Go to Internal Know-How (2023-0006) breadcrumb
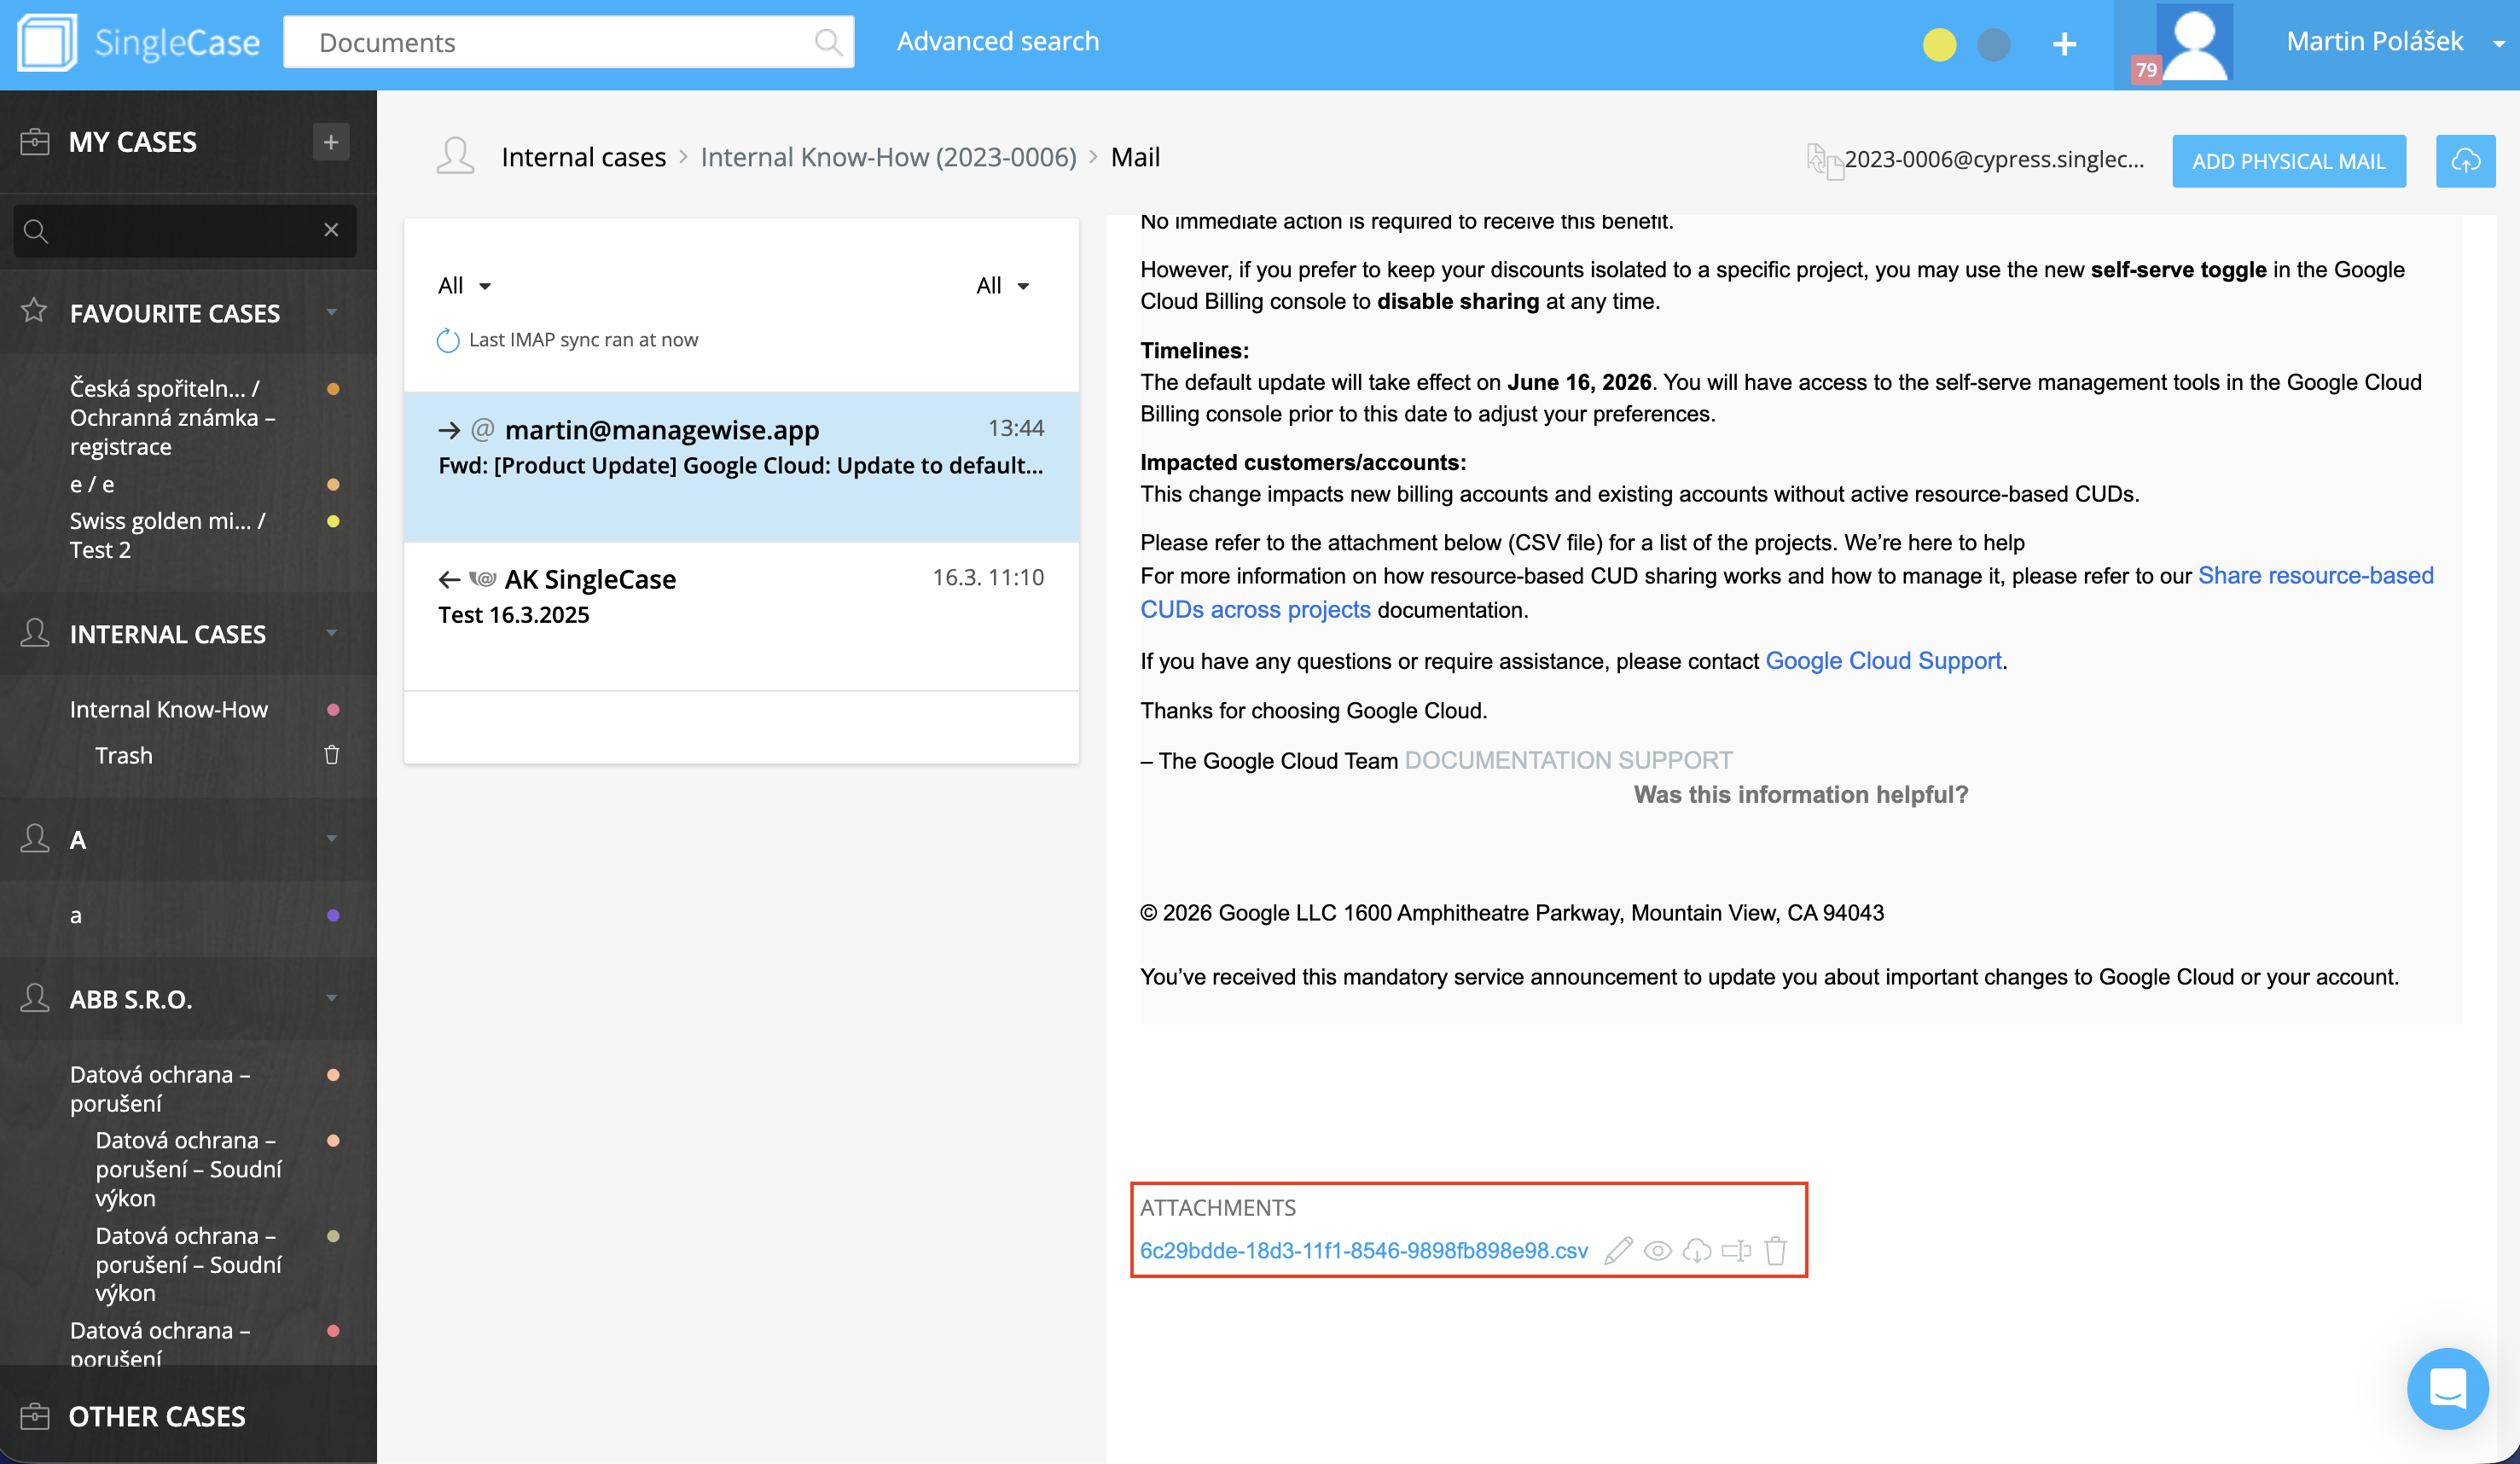The width and height of the screenshot is (2520, 1464). (888, 157)
